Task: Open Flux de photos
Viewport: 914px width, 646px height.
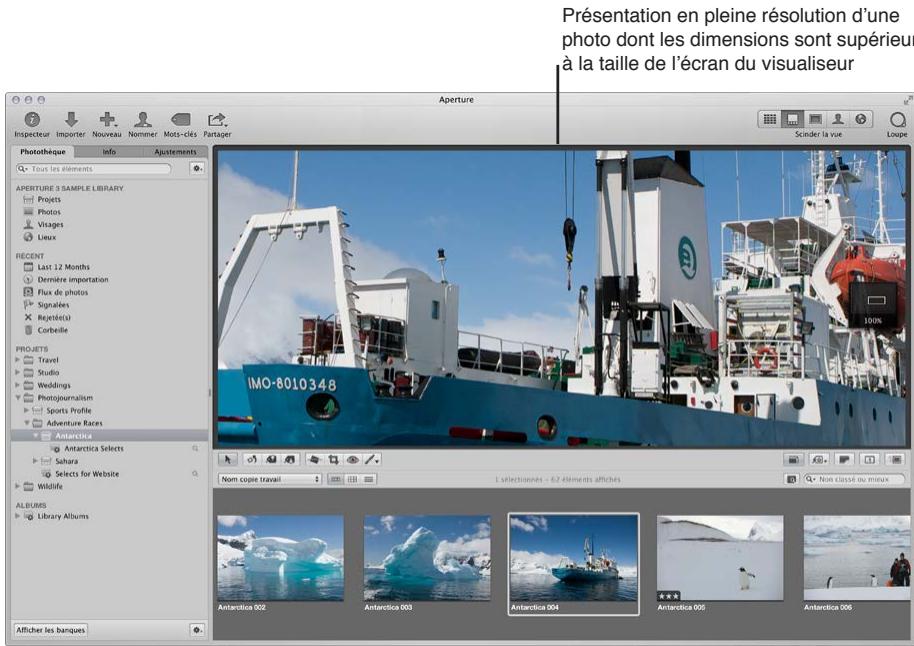Action: point(62,293)
